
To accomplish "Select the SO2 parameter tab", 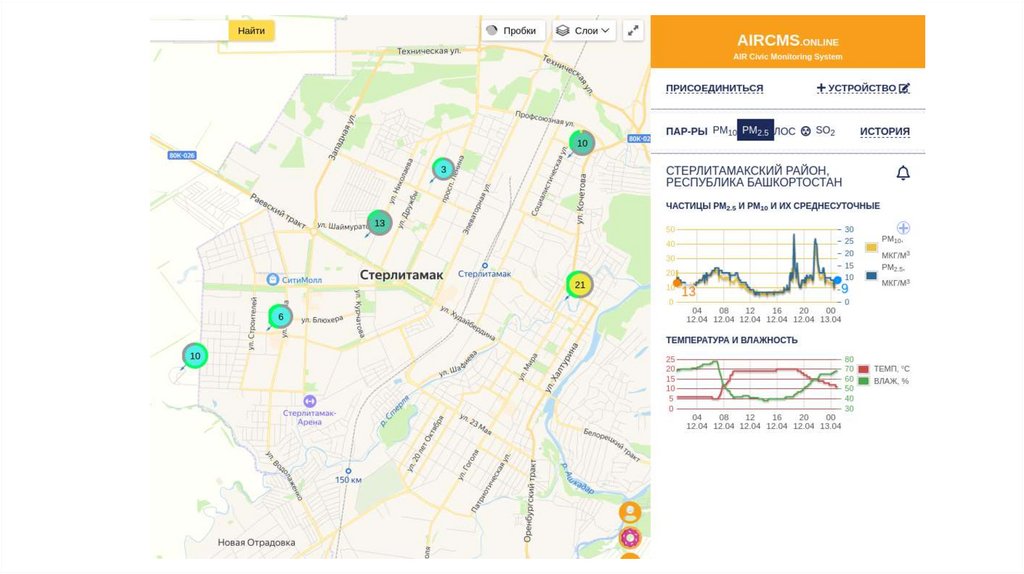I will (825, 131).
